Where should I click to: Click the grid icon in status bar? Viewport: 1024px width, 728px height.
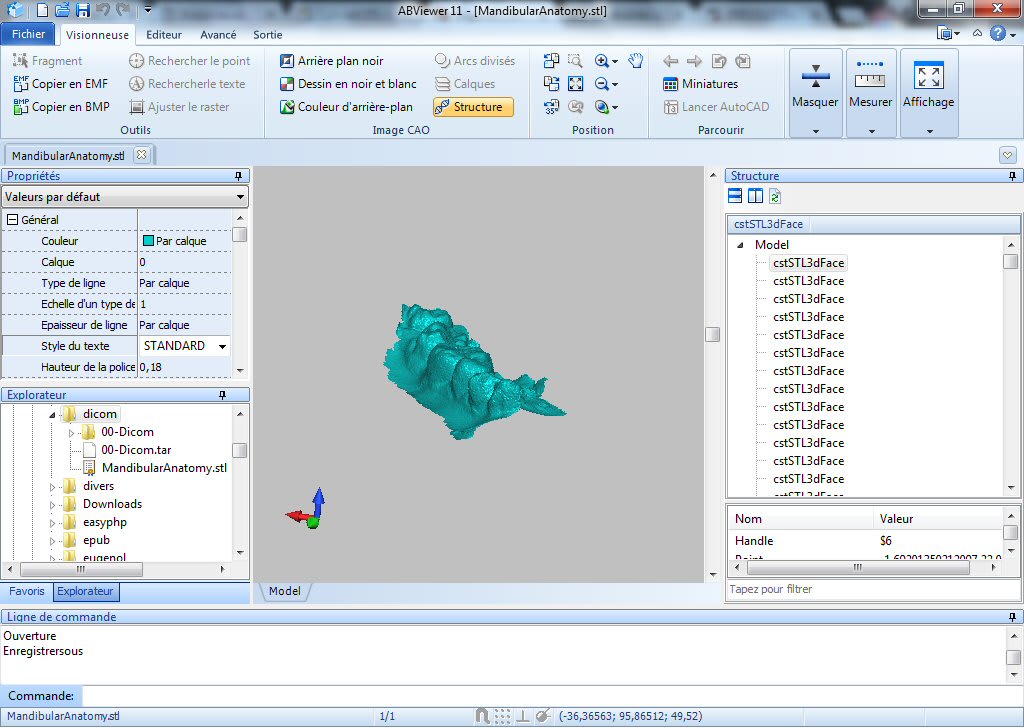(502, 716)
